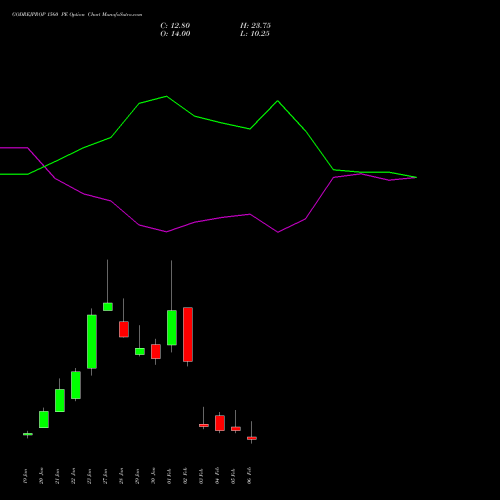Click the tall green candle for 23 Jan

click(x=92, y=342)
